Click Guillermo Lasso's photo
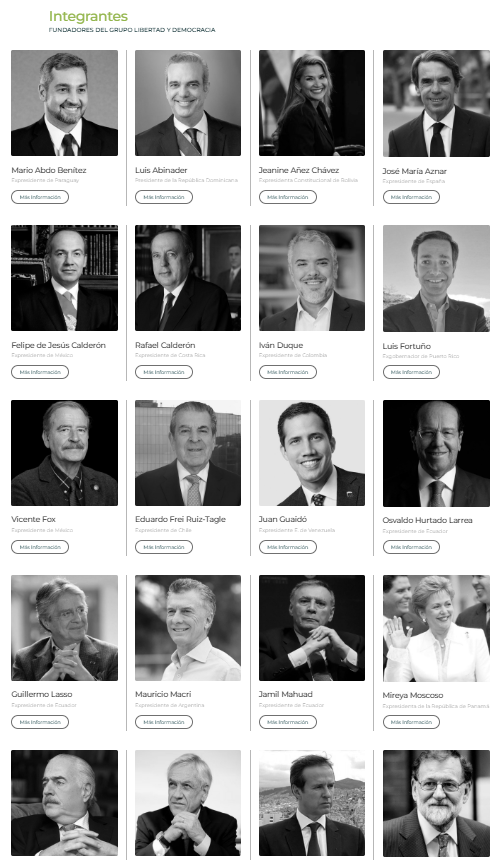The height and width of the screenshot is (860, 494). click(65, 628)
